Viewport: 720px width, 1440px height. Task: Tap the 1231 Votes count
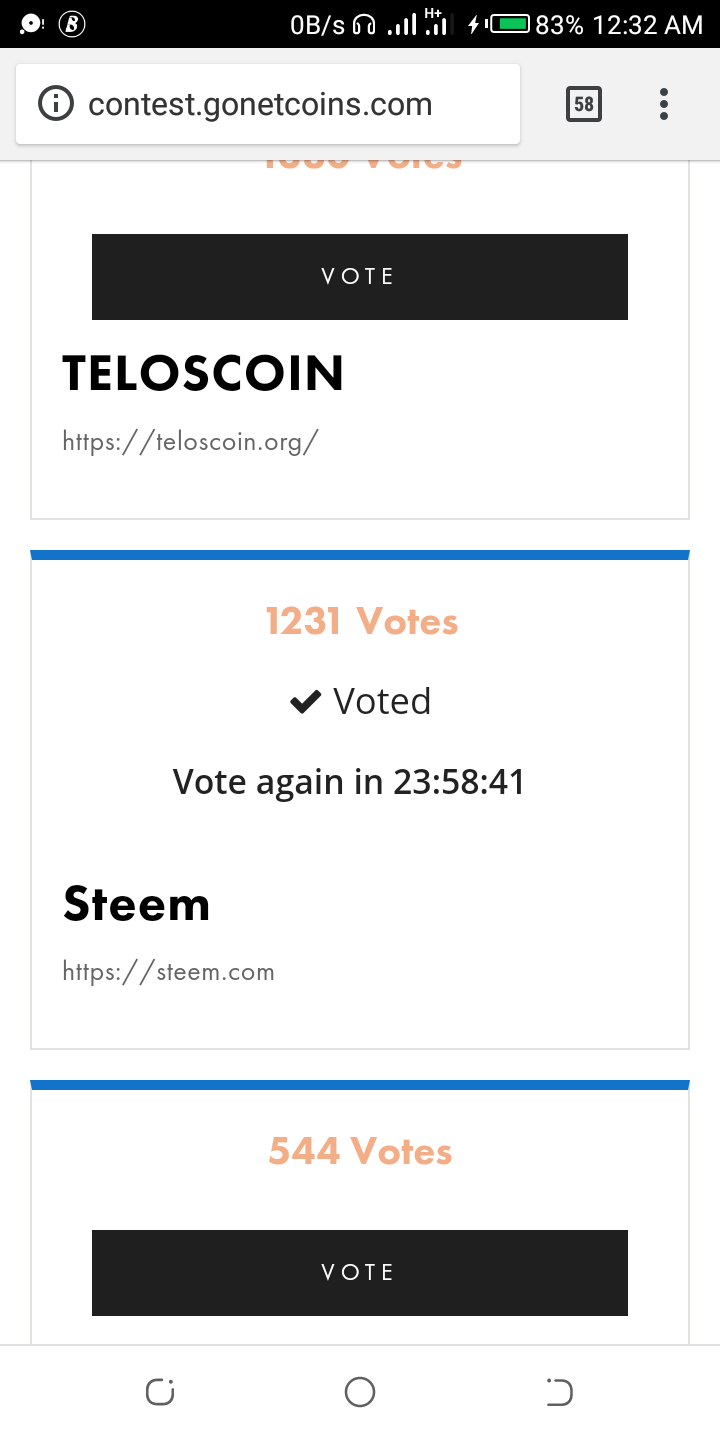pyautogui.click(x=361, y=622)
